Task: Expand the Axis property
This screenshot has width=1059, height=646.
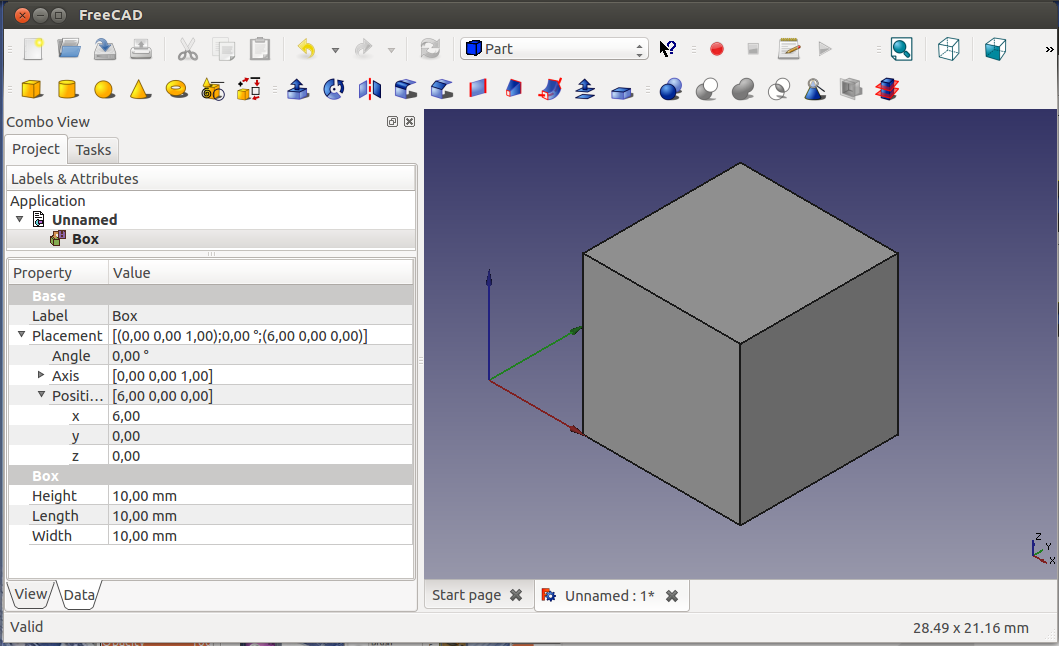Action: (x=41, y=375)
